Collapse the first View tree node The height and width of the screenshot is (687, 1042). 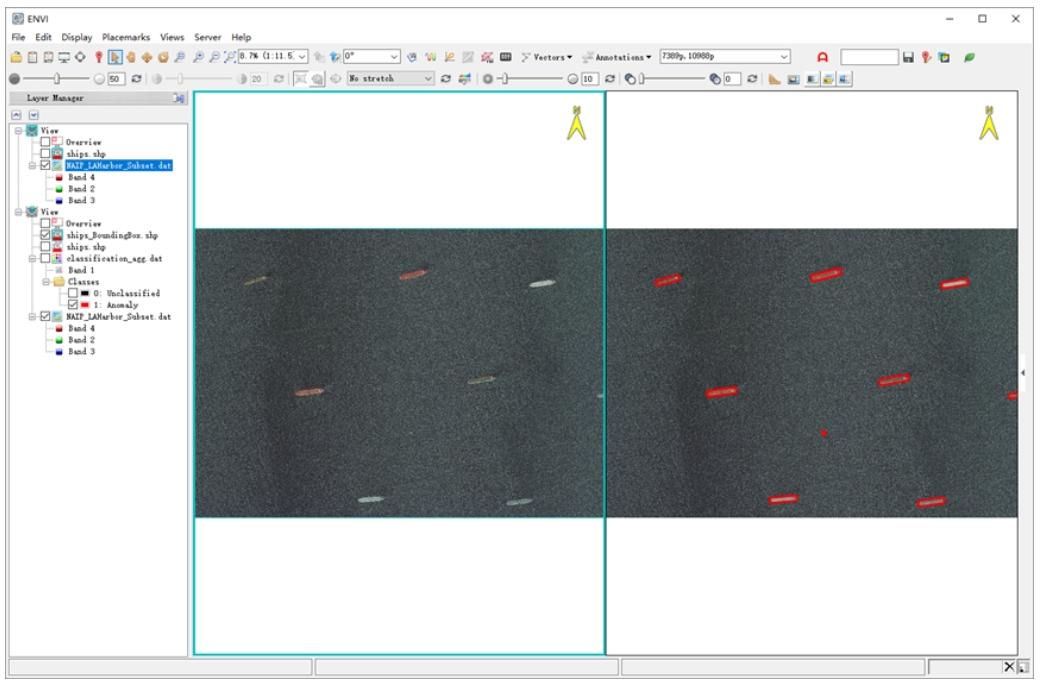[19, 130]
